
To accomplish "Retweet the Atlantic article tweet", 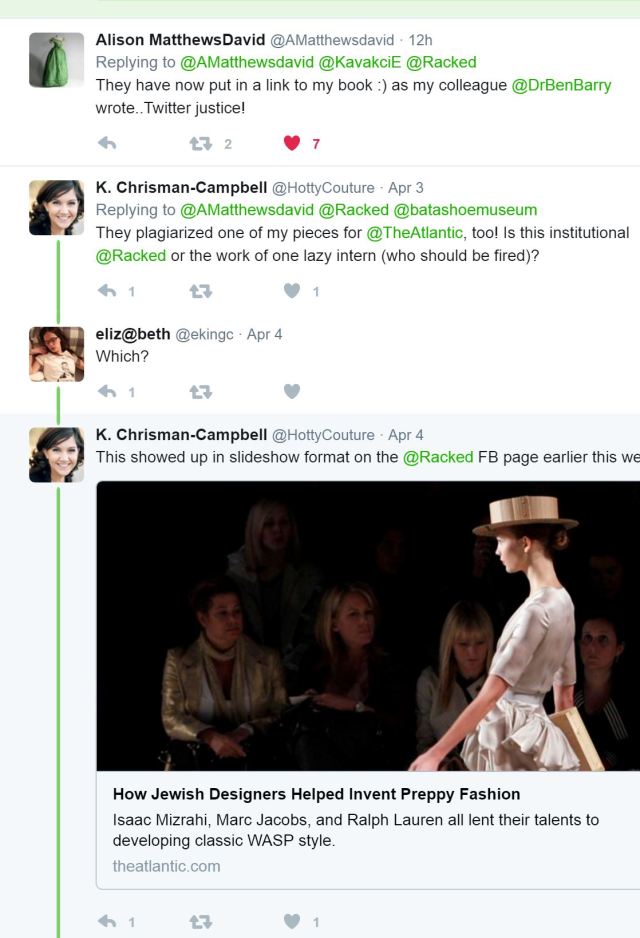I will click(201, 921).
